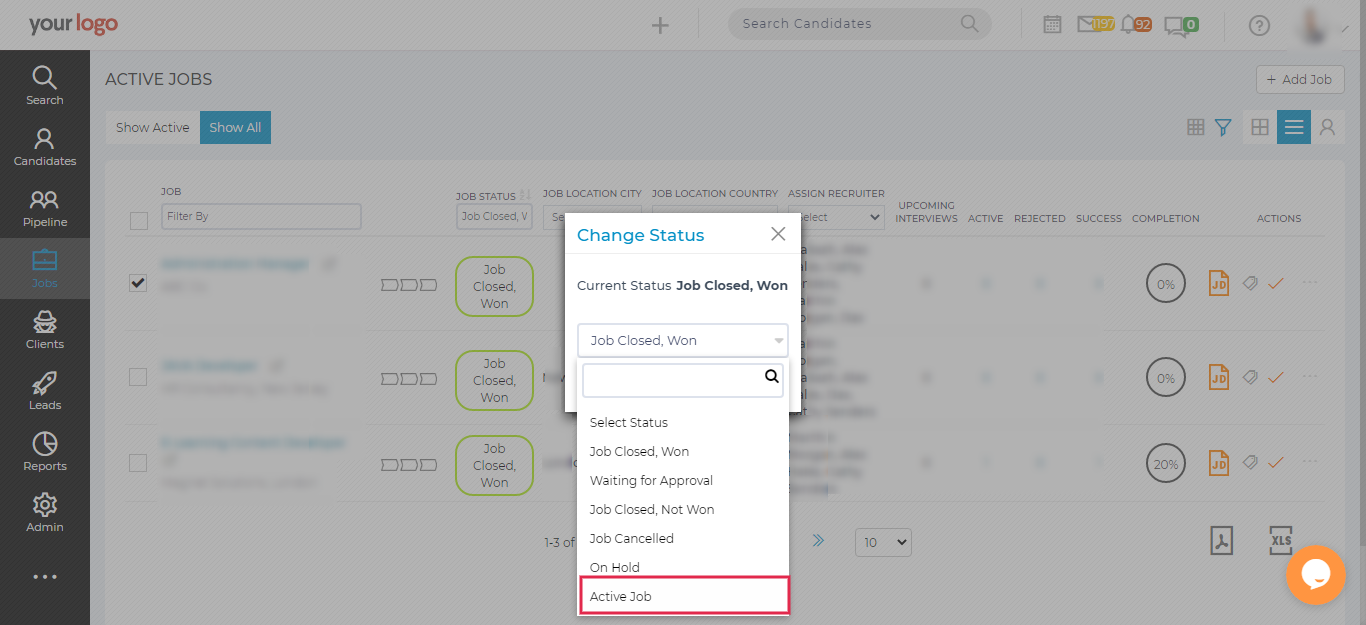The image size is (1366, 625).
Task: Uncheck the first job row checkbox
Action: (138, 284)
